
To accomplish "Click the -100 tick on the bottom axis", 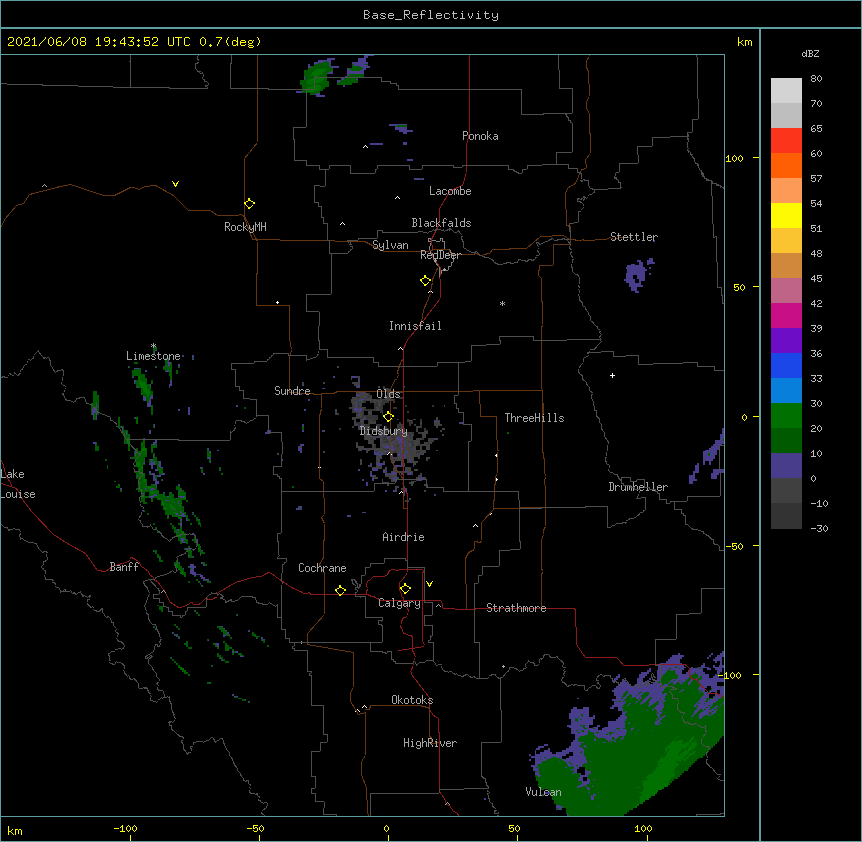I will [x=125, y=828].
